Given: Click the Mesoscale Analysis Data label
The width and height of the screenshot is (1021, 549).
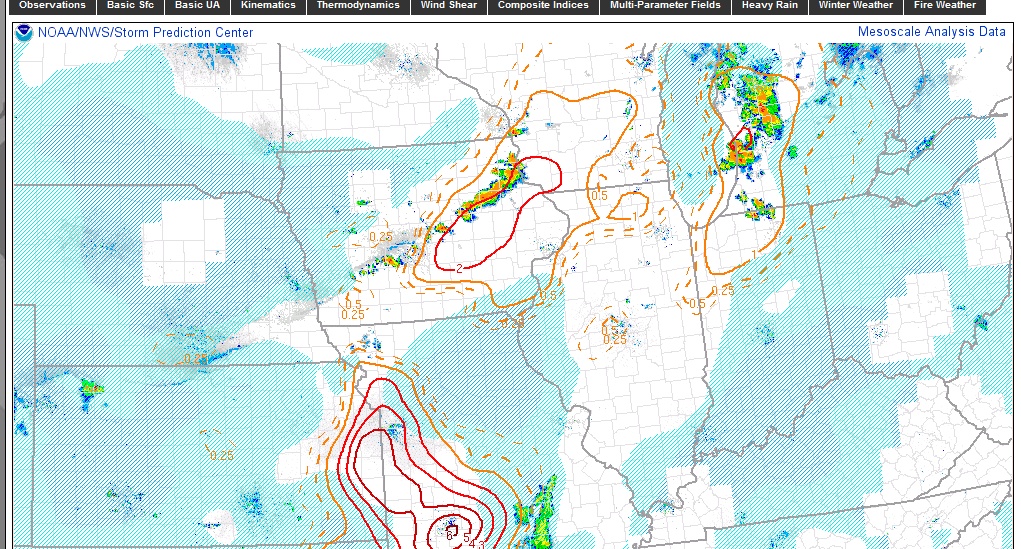Looking at the screenshot, I should click(932, 32).
